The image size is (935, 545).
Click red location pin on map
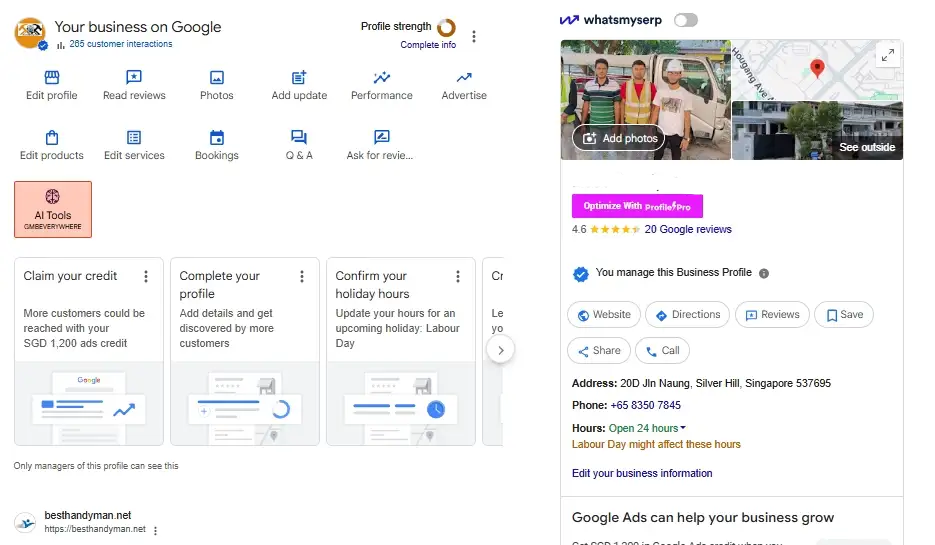pyautogui.click(x=817, y=68)
